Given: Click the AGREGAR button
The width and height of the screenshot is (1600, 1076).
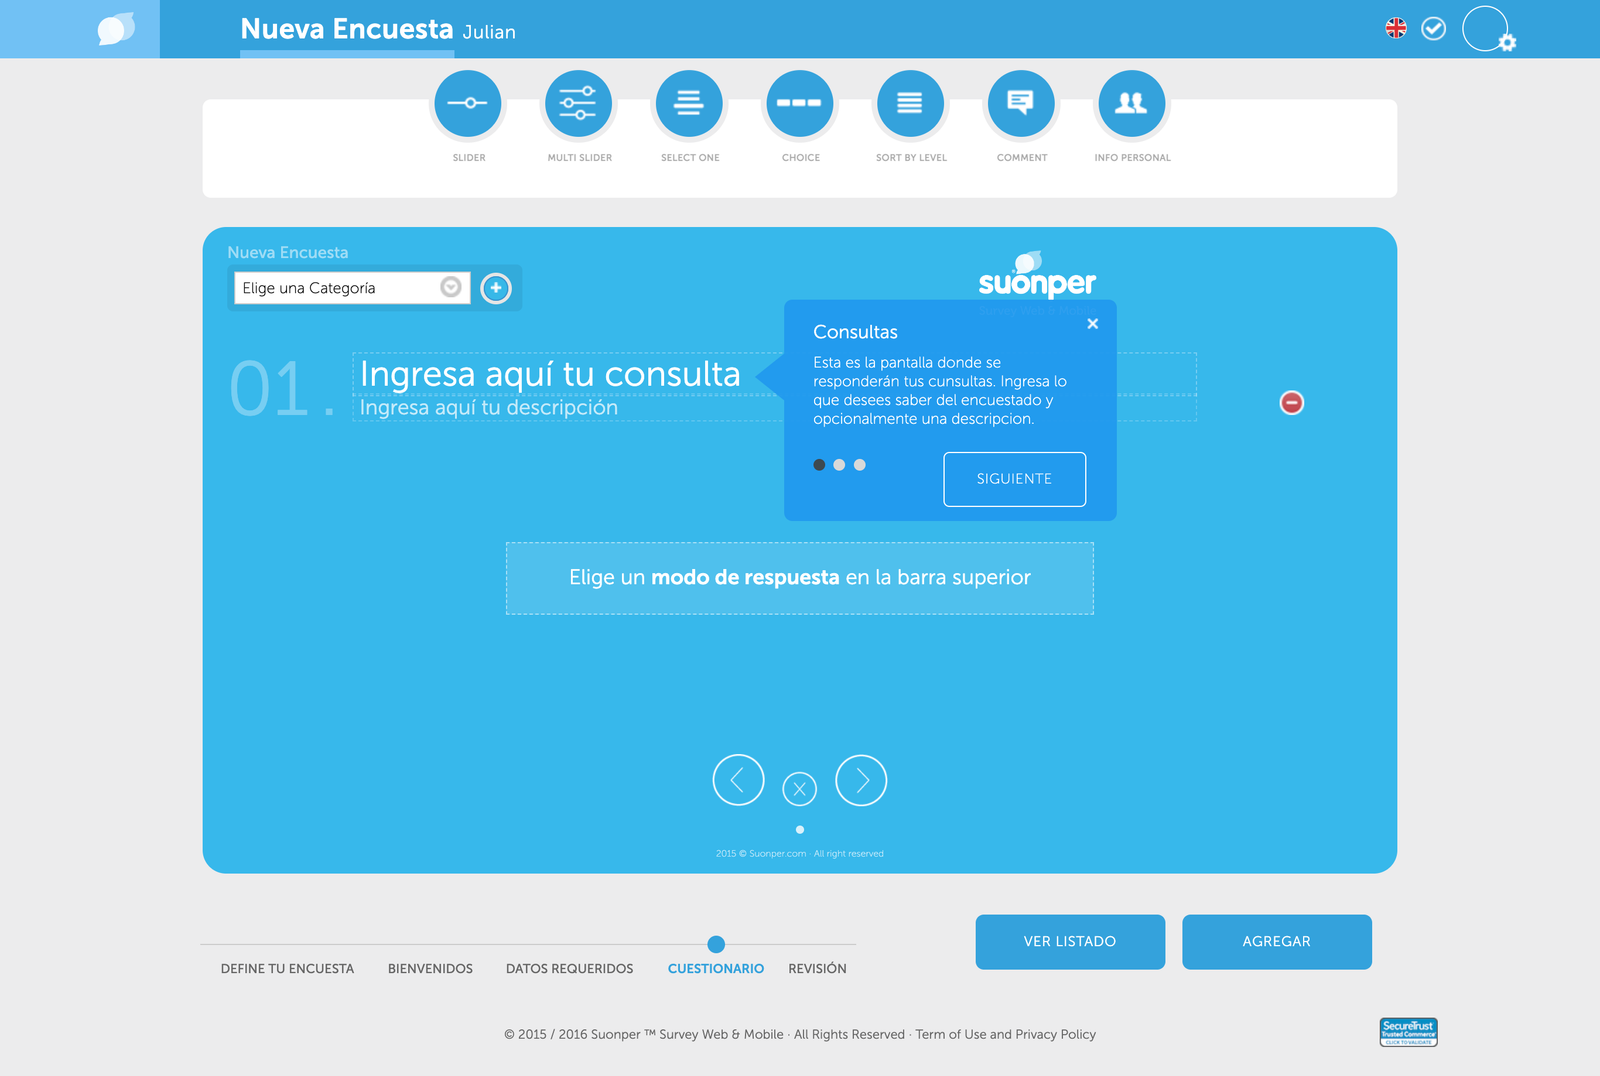Looking at the screenshot, I should click(1277, 942).
